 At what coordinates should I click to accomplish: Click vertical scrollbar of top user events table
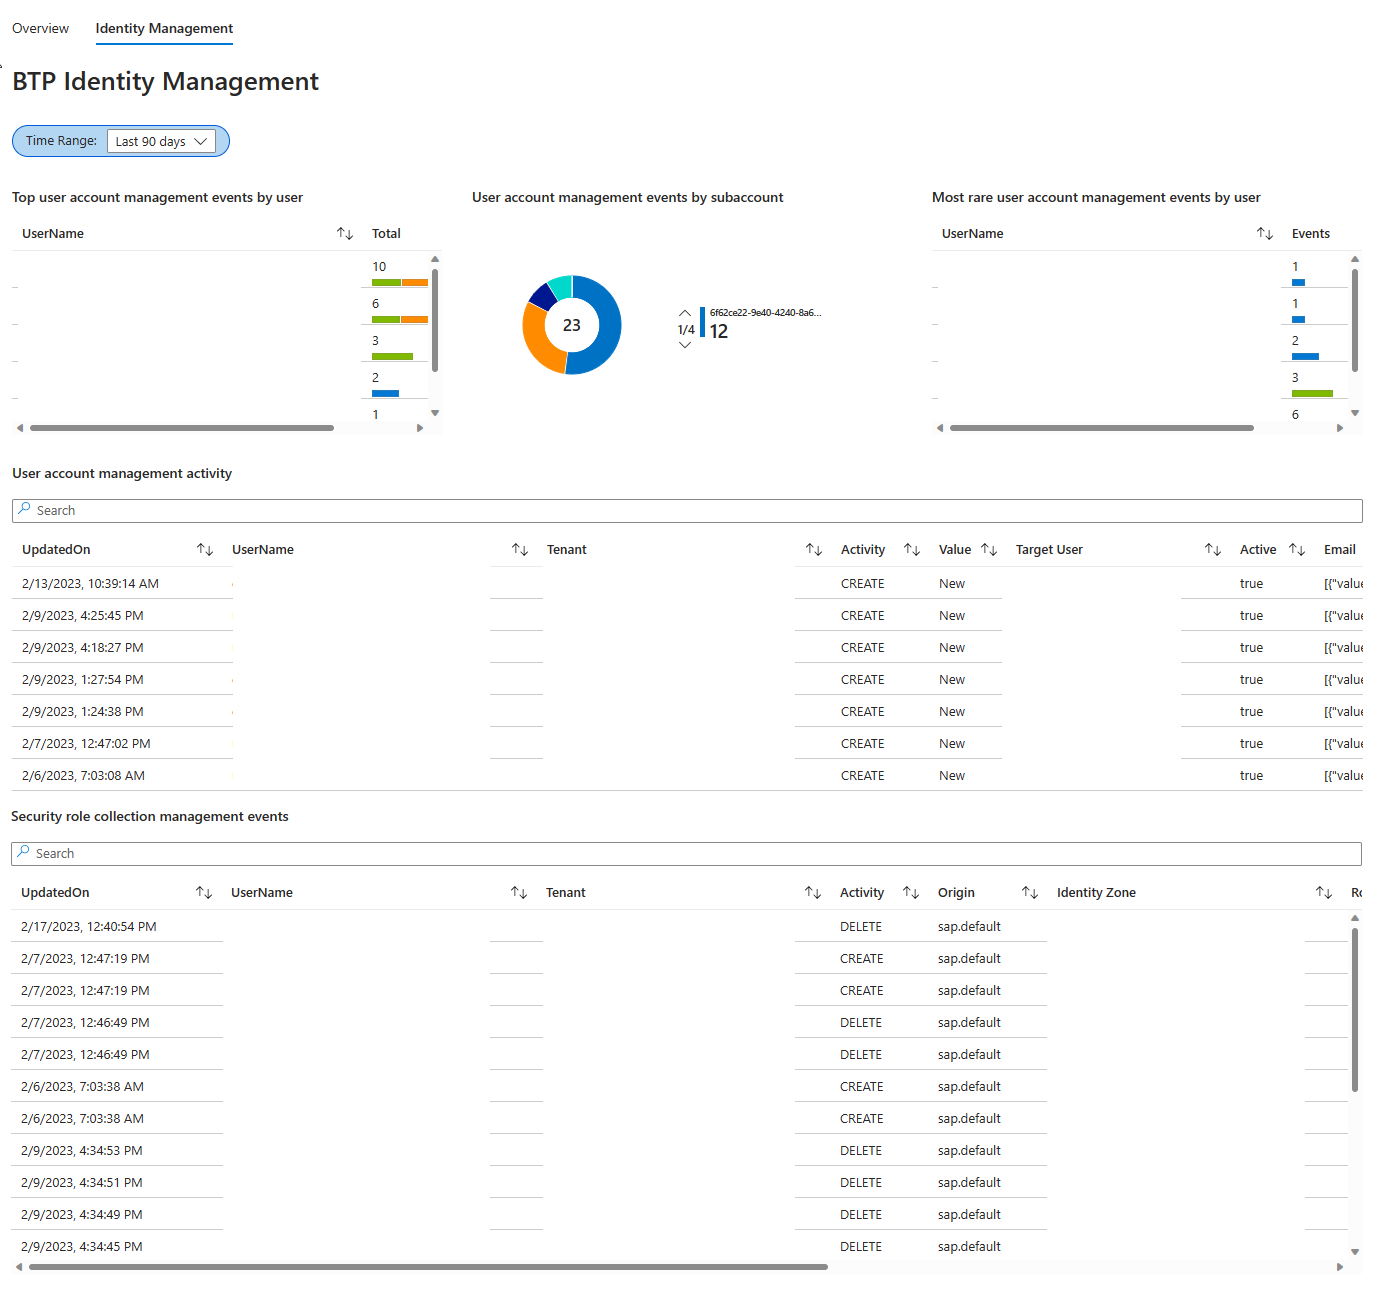tap(435, 320)
